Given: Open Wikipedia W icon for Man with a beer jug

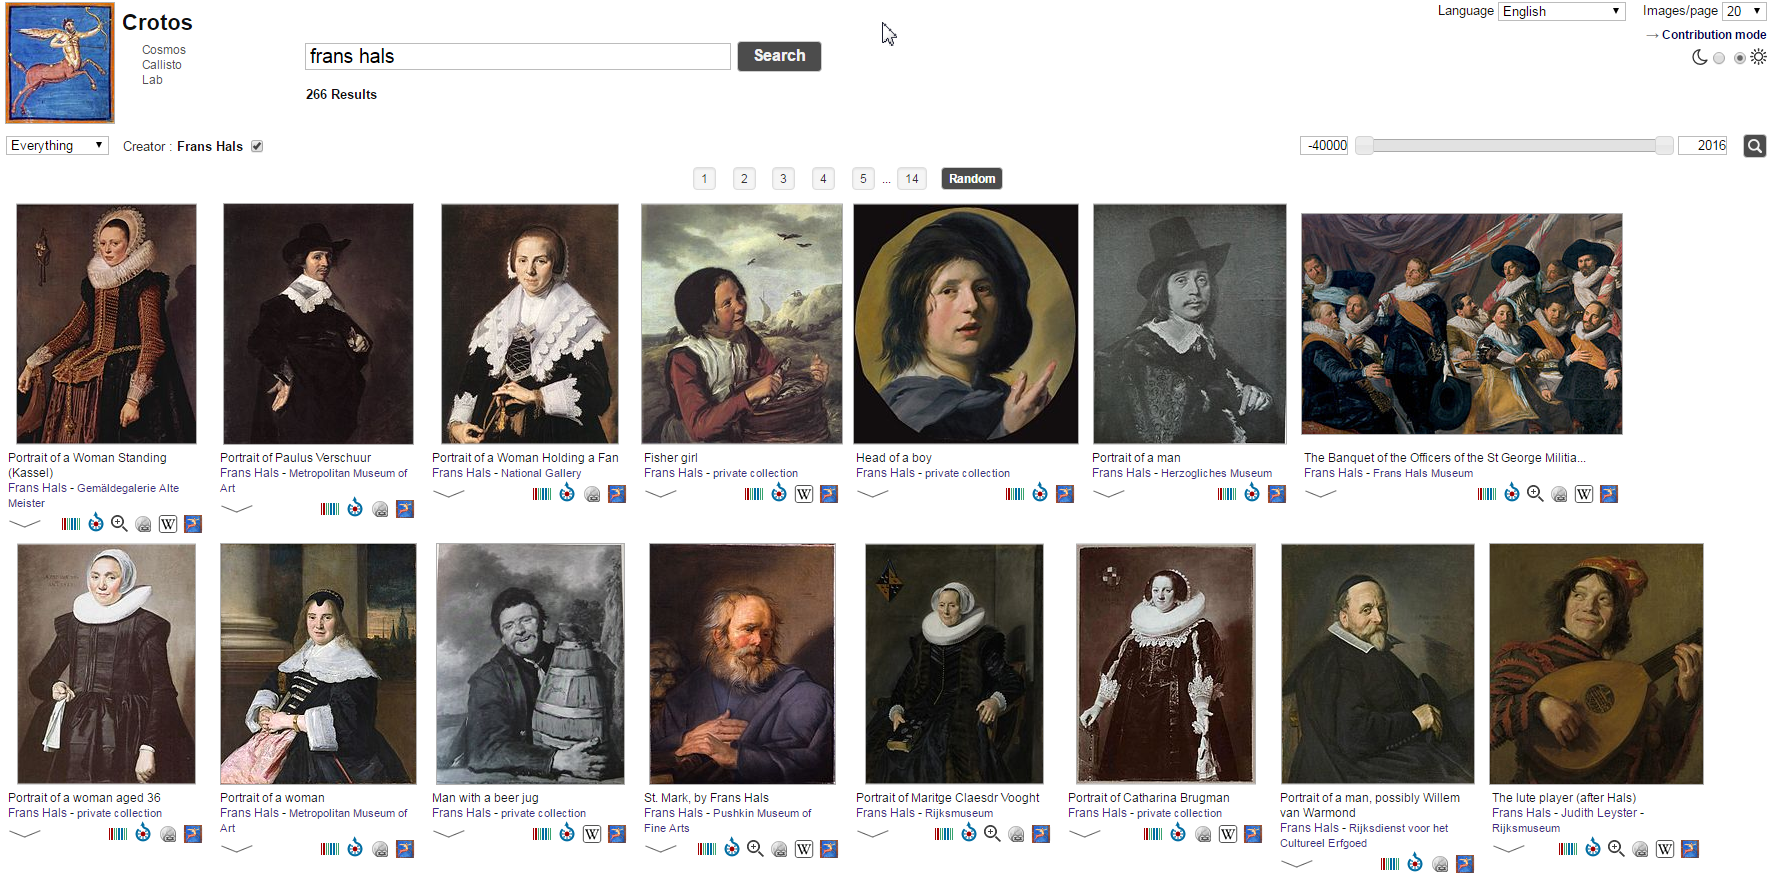Looking at the screenshot, I should pos(592,834).
